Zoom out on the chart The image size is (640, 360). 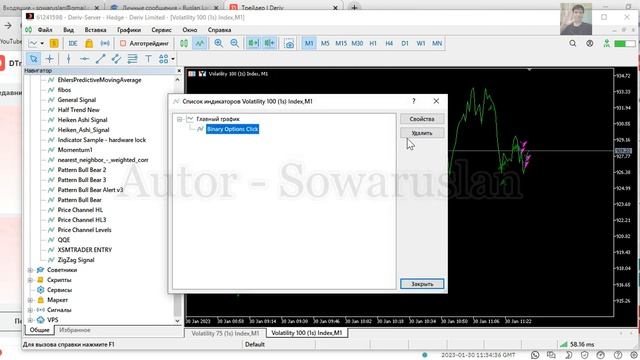[x=235, y=43]
